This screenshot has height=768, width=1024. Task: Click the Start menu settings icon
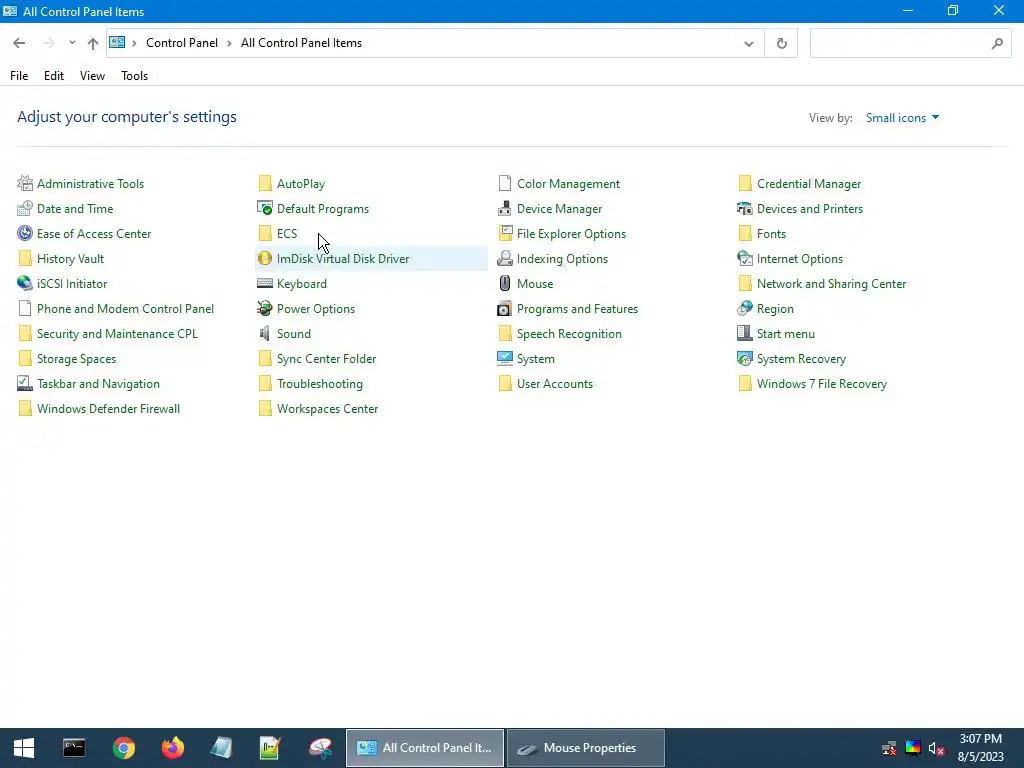[x=744, y=334]
